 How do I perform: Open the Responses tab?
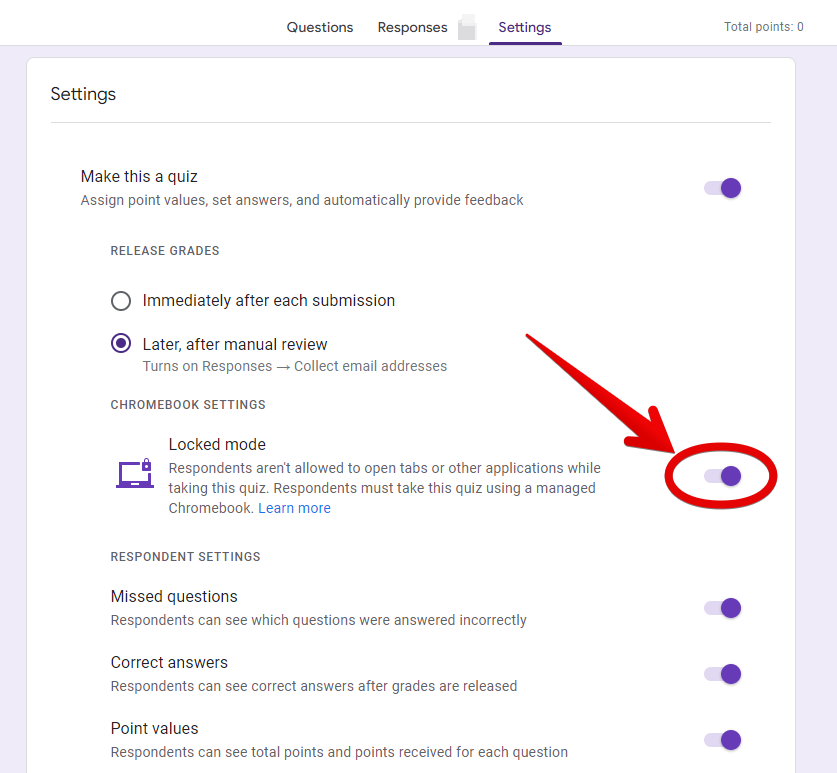coord(412,27)
